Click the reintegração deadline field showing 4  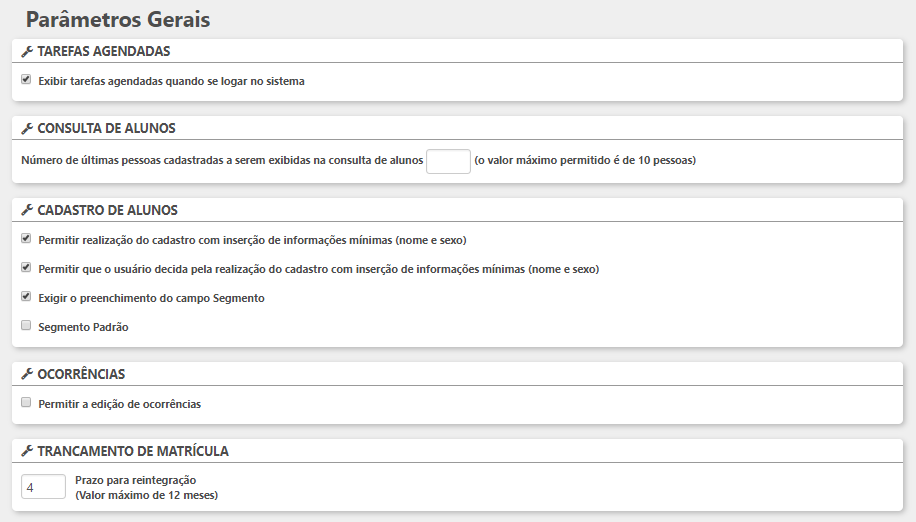point(43,487)
